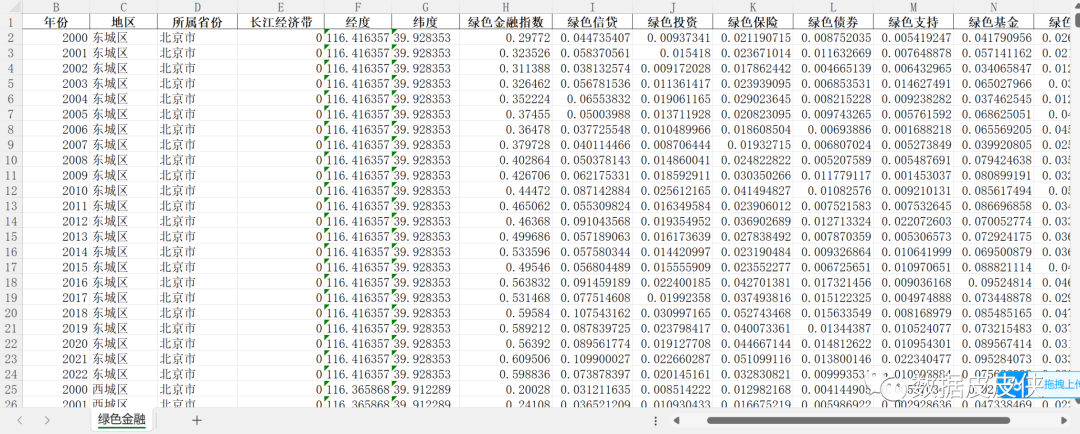Click the 绿色债券 header cell

833,21
